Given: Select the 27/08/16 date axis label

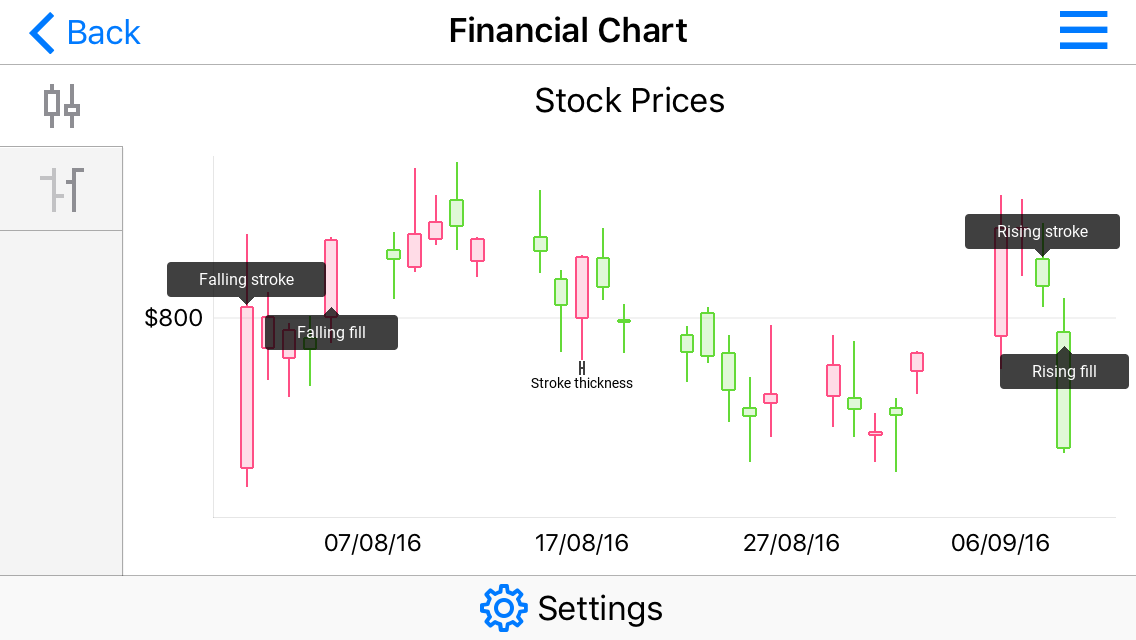Looking at the screenshot, I should coord(791,543).
